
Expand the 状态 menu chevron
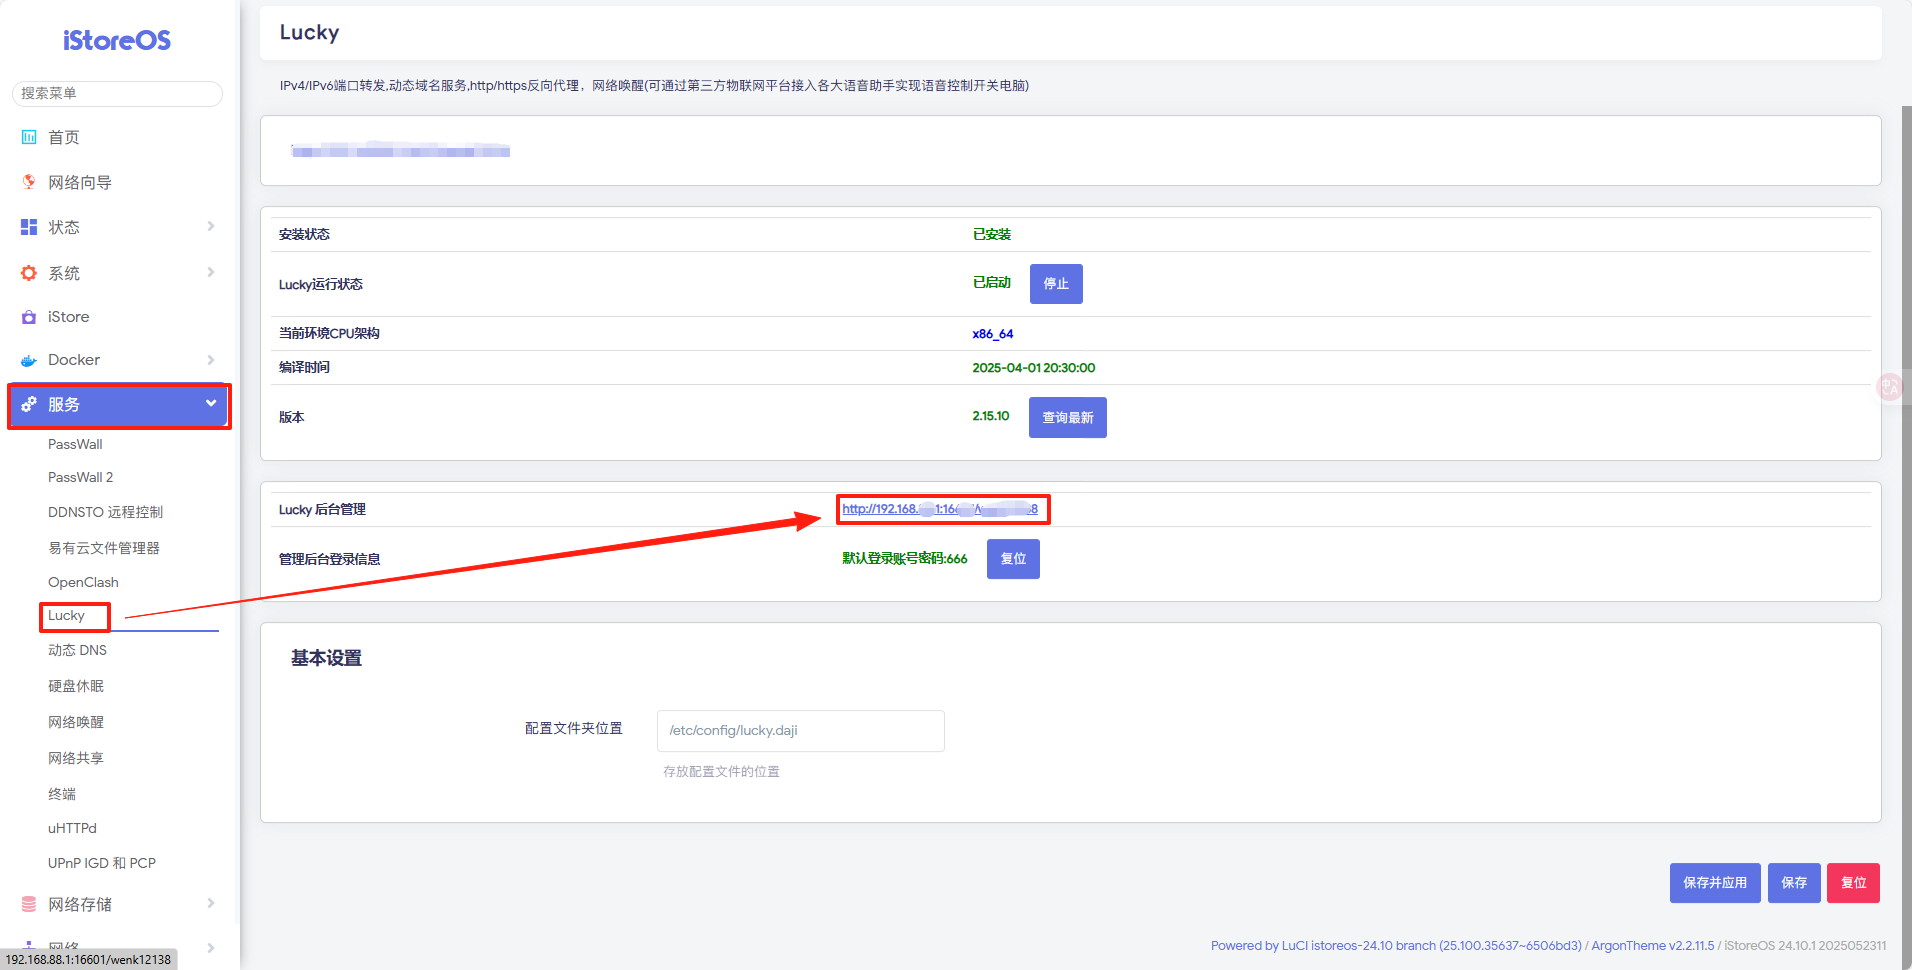pyautogui.click(x=211, y=226)
